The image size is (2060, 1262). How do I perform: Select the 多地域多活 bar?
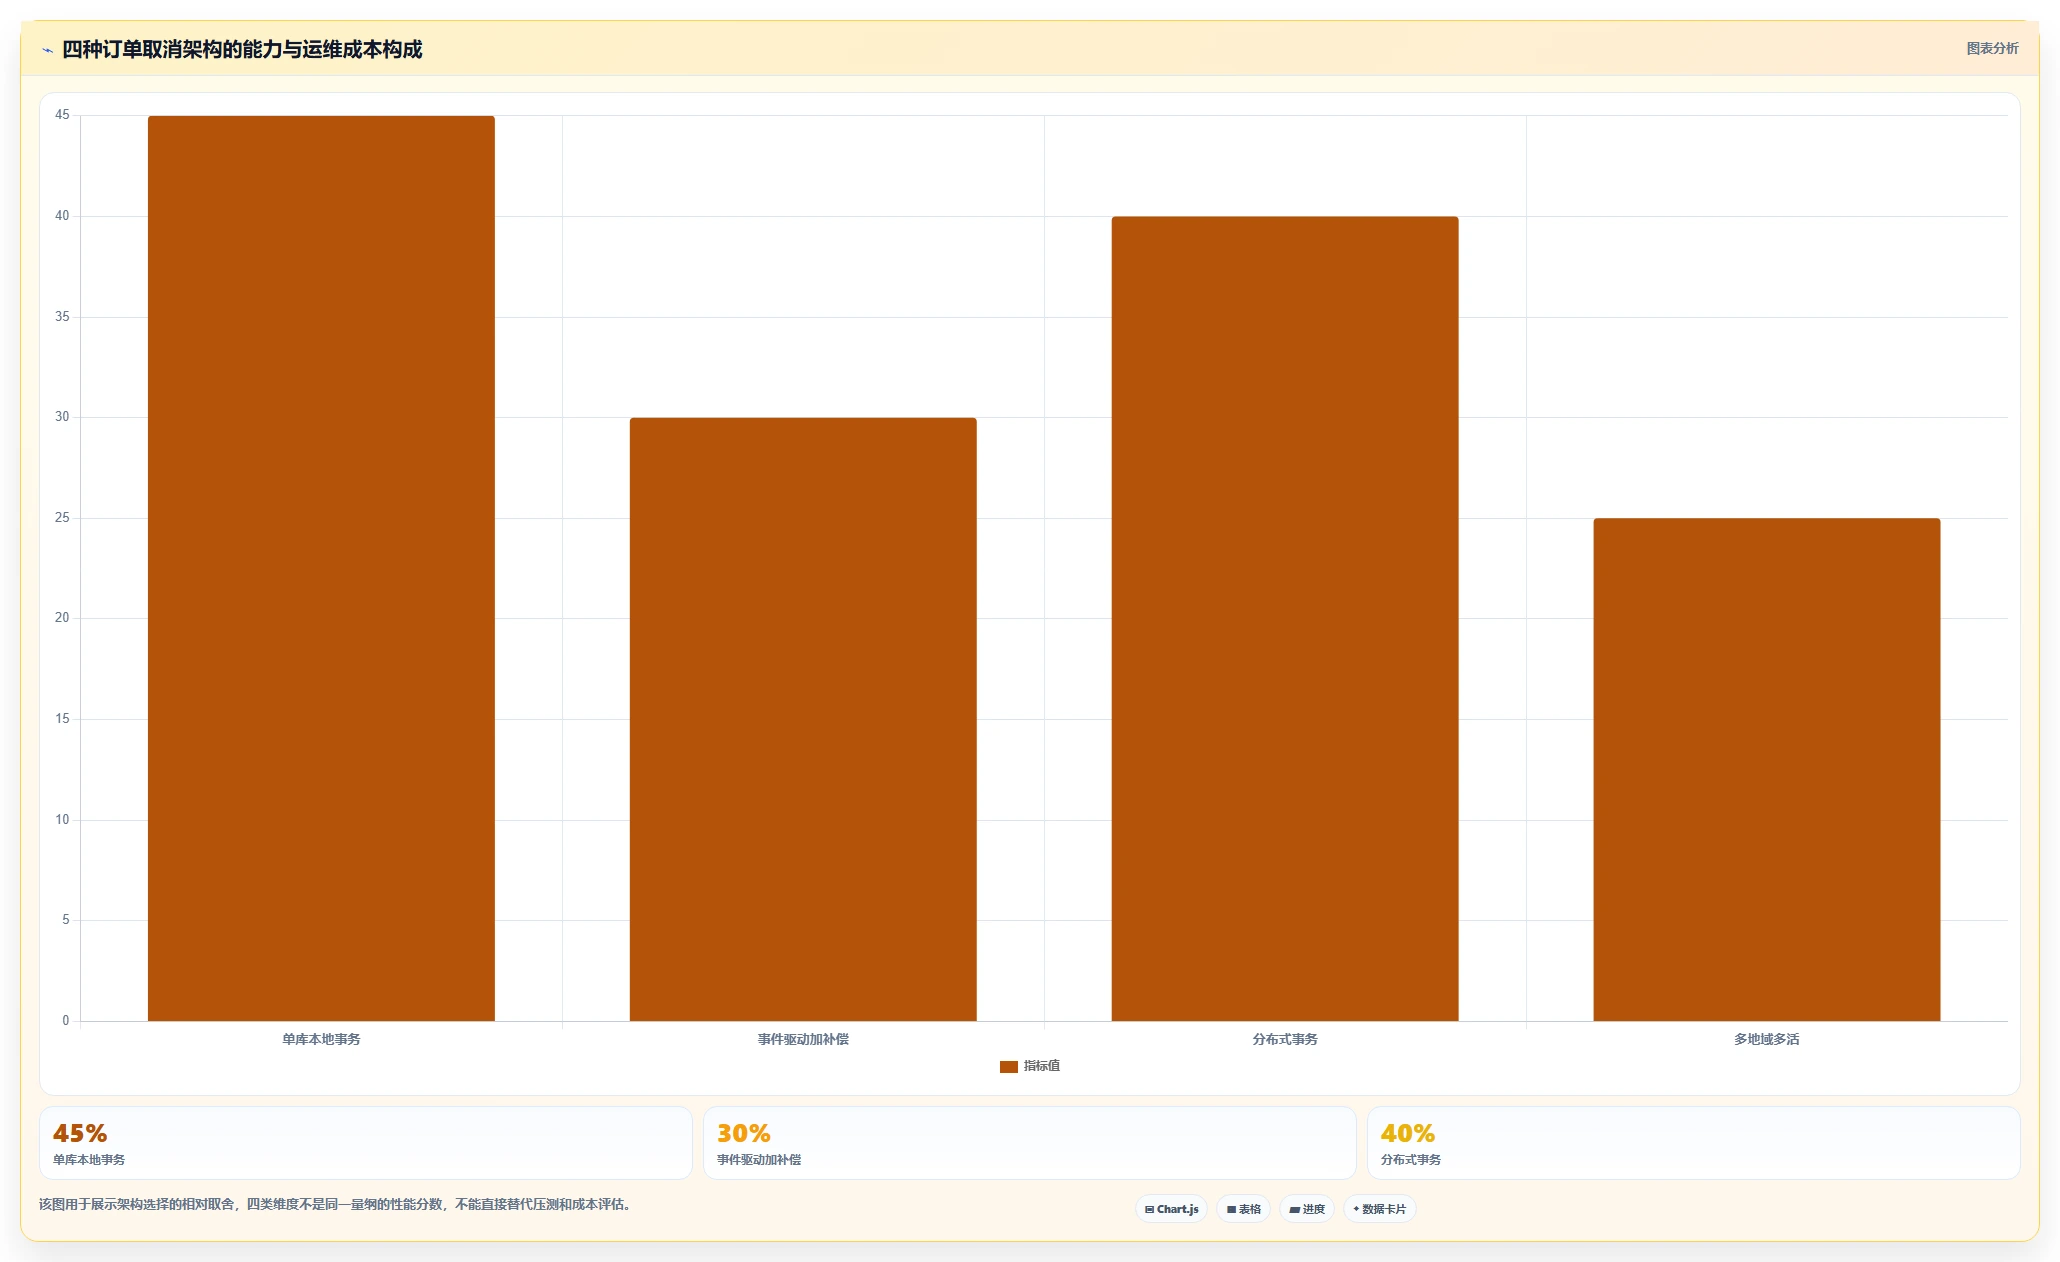tap(1767, 770)
